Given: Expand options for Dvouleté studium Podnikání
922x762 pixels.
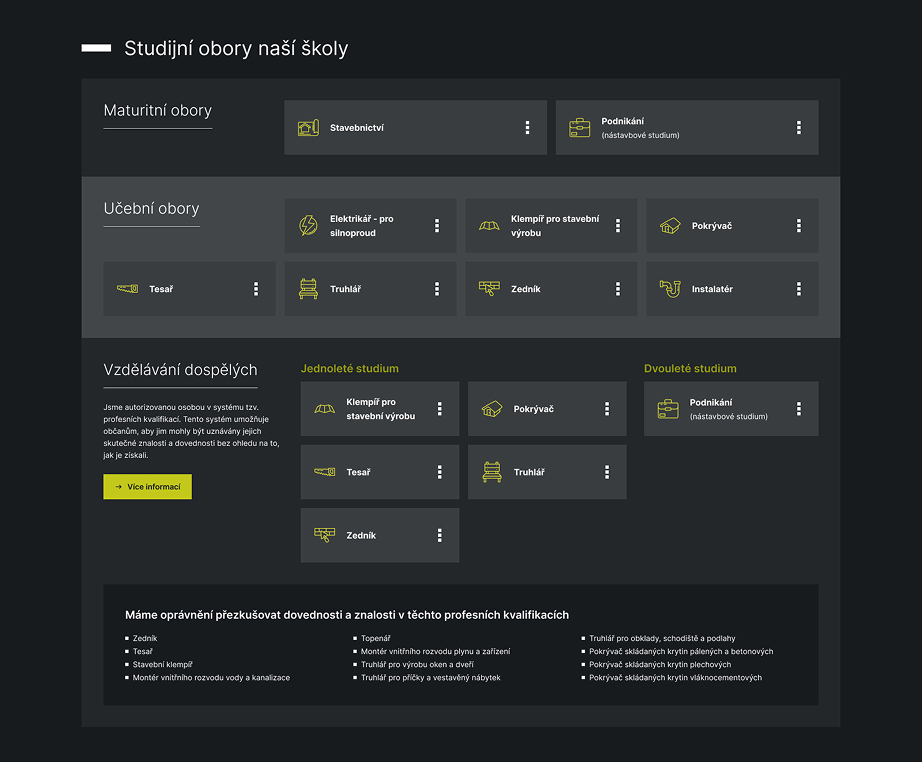Looking at the screenshot, I should 799,409.
